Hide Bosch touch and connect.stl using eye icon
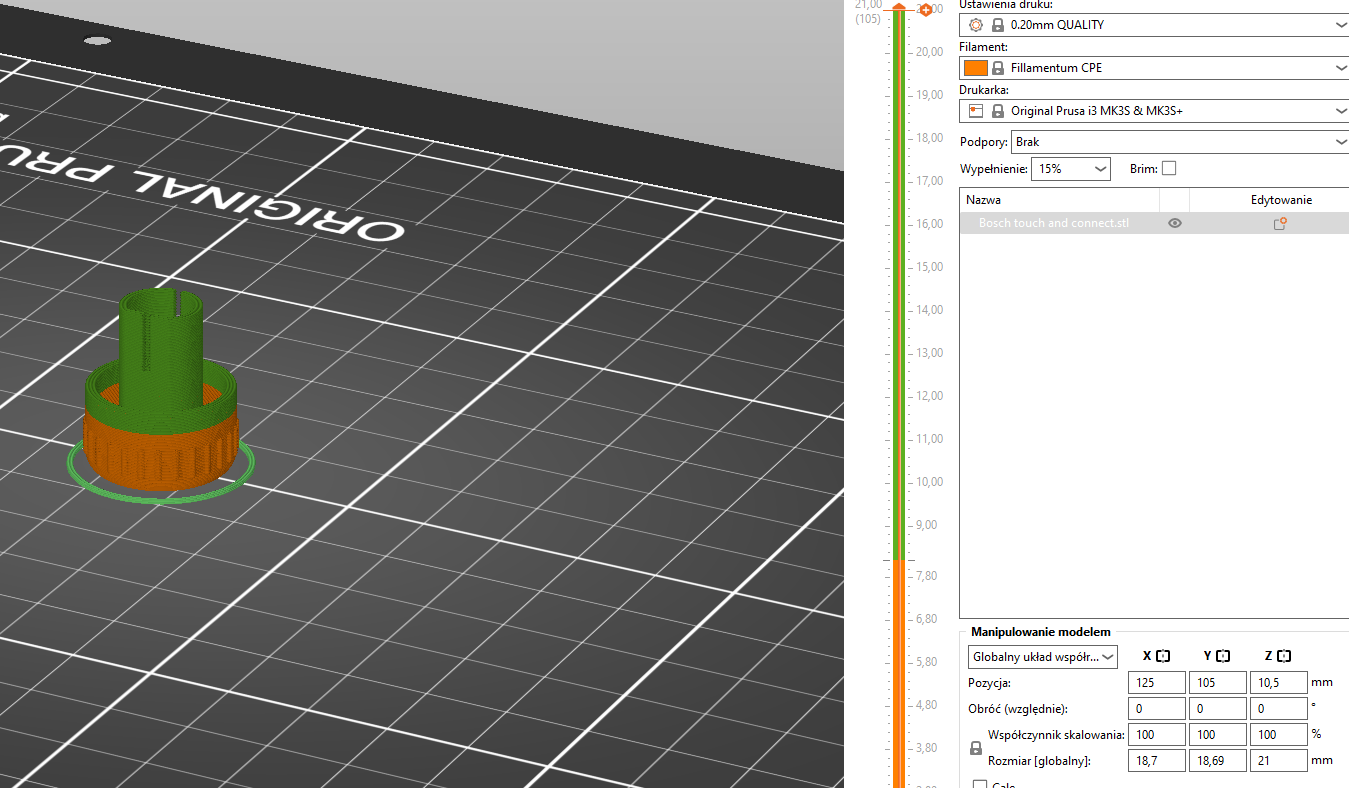This screenshot has height=788, width=1349. tap(1175, 224)
